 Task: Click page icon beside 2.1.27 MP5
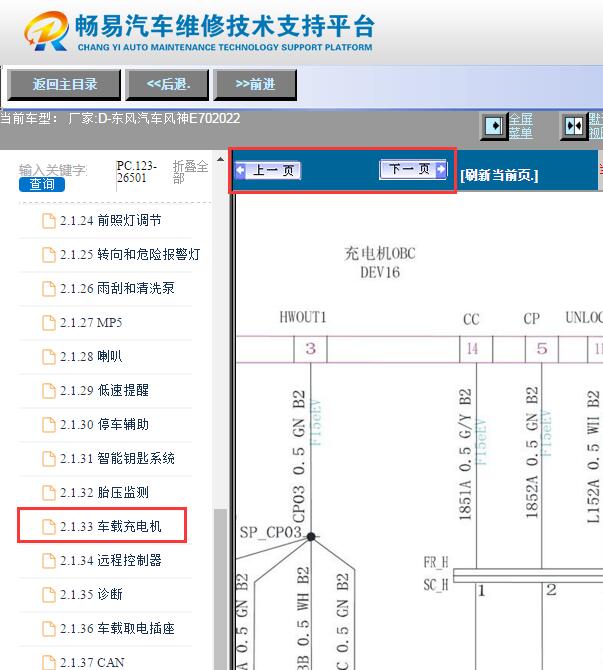(x=49, y=323)
